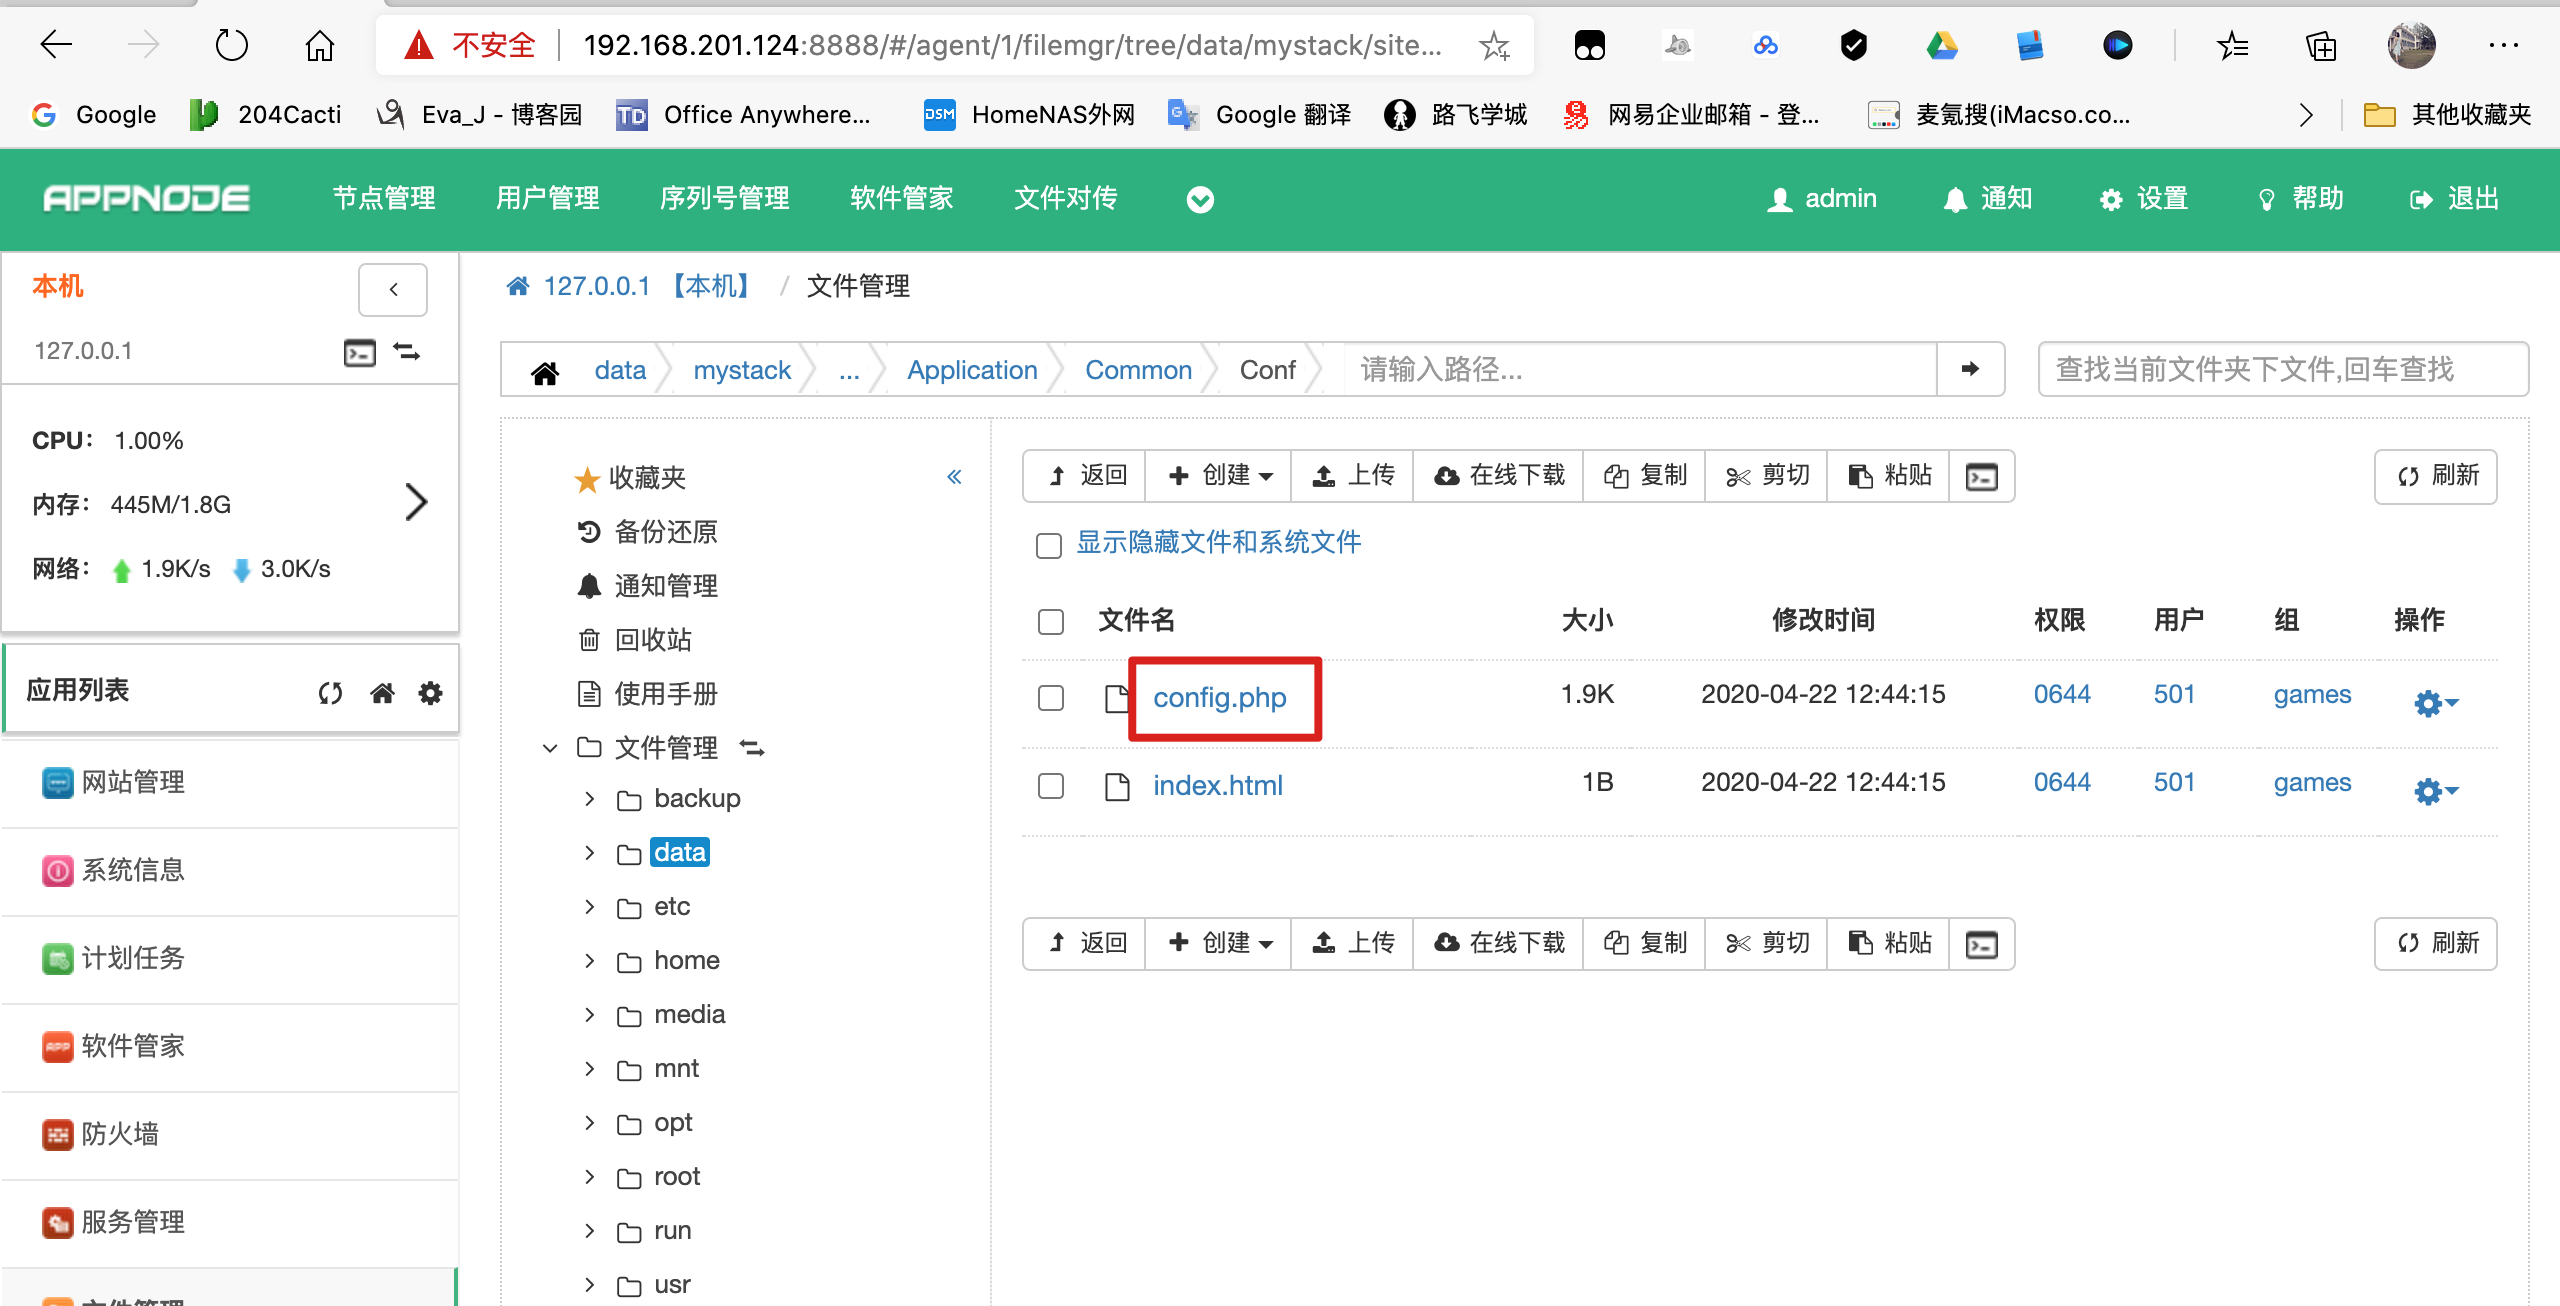Open terminal icon beside 127.0.0.1 in sidebar
Screen dimensions: 2560x1306
pyautogui.click(x=359, y=352)
